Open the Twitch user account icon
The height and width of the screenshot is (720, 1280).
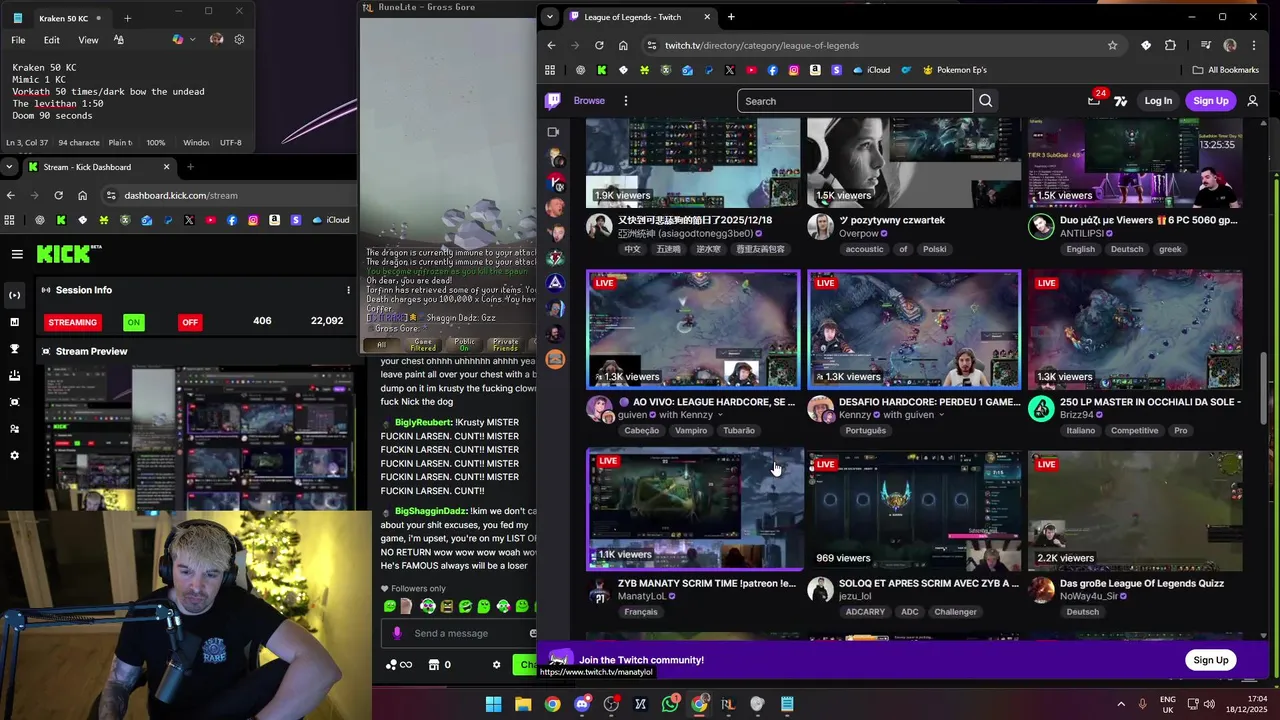(x=1253, y=101)
